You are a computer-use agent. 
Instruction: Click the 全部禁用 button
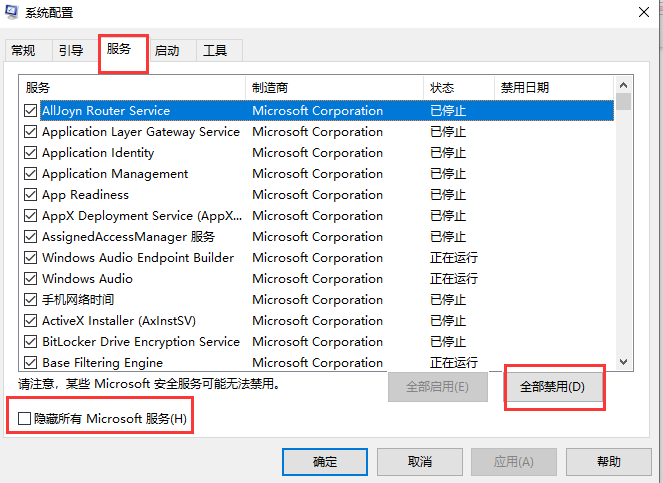(x=553, y=387)
